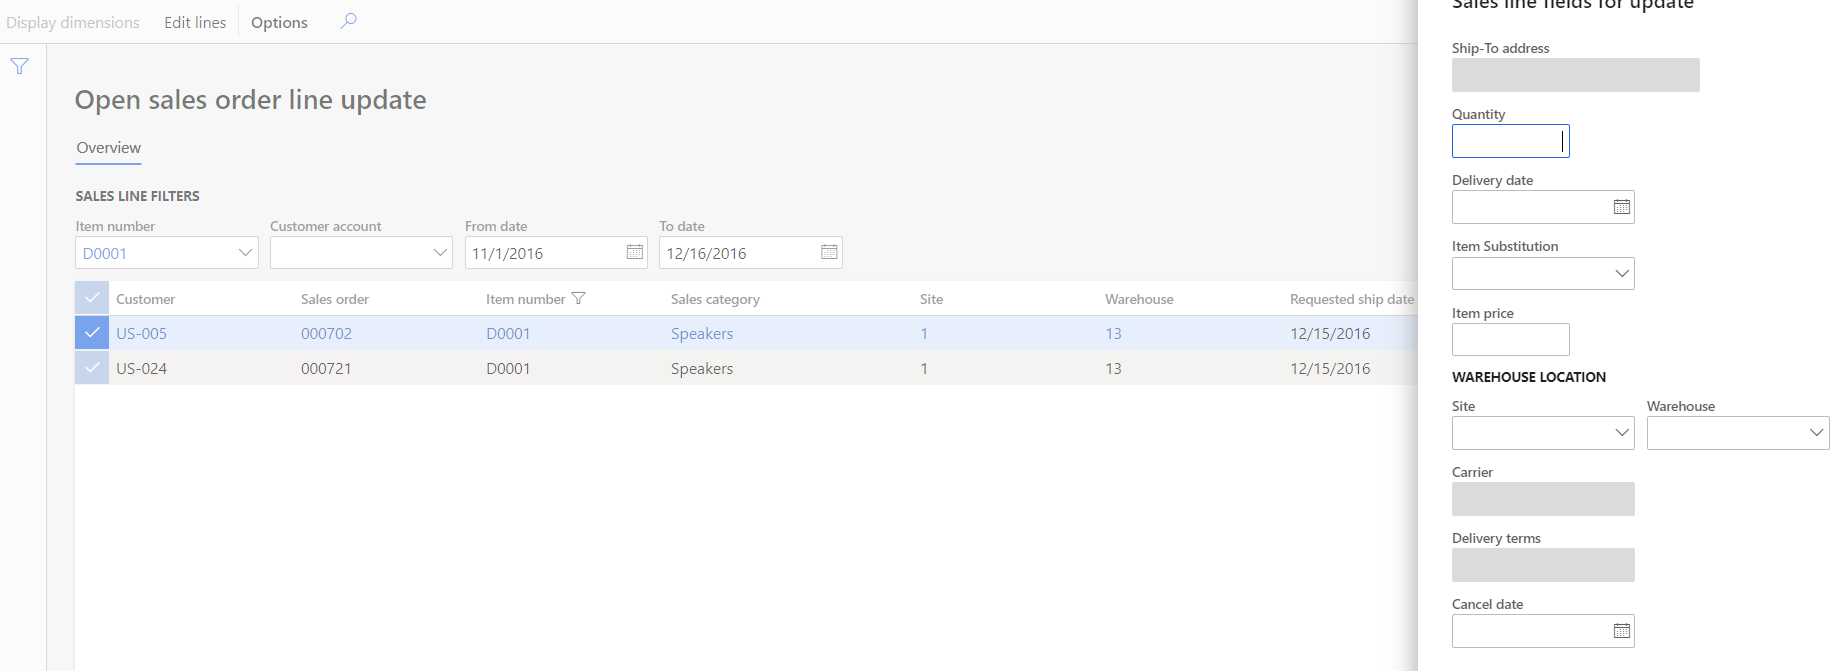Expand the Customer account dropdown
This screenshot has height=671, width=1835.
point(439,253)
